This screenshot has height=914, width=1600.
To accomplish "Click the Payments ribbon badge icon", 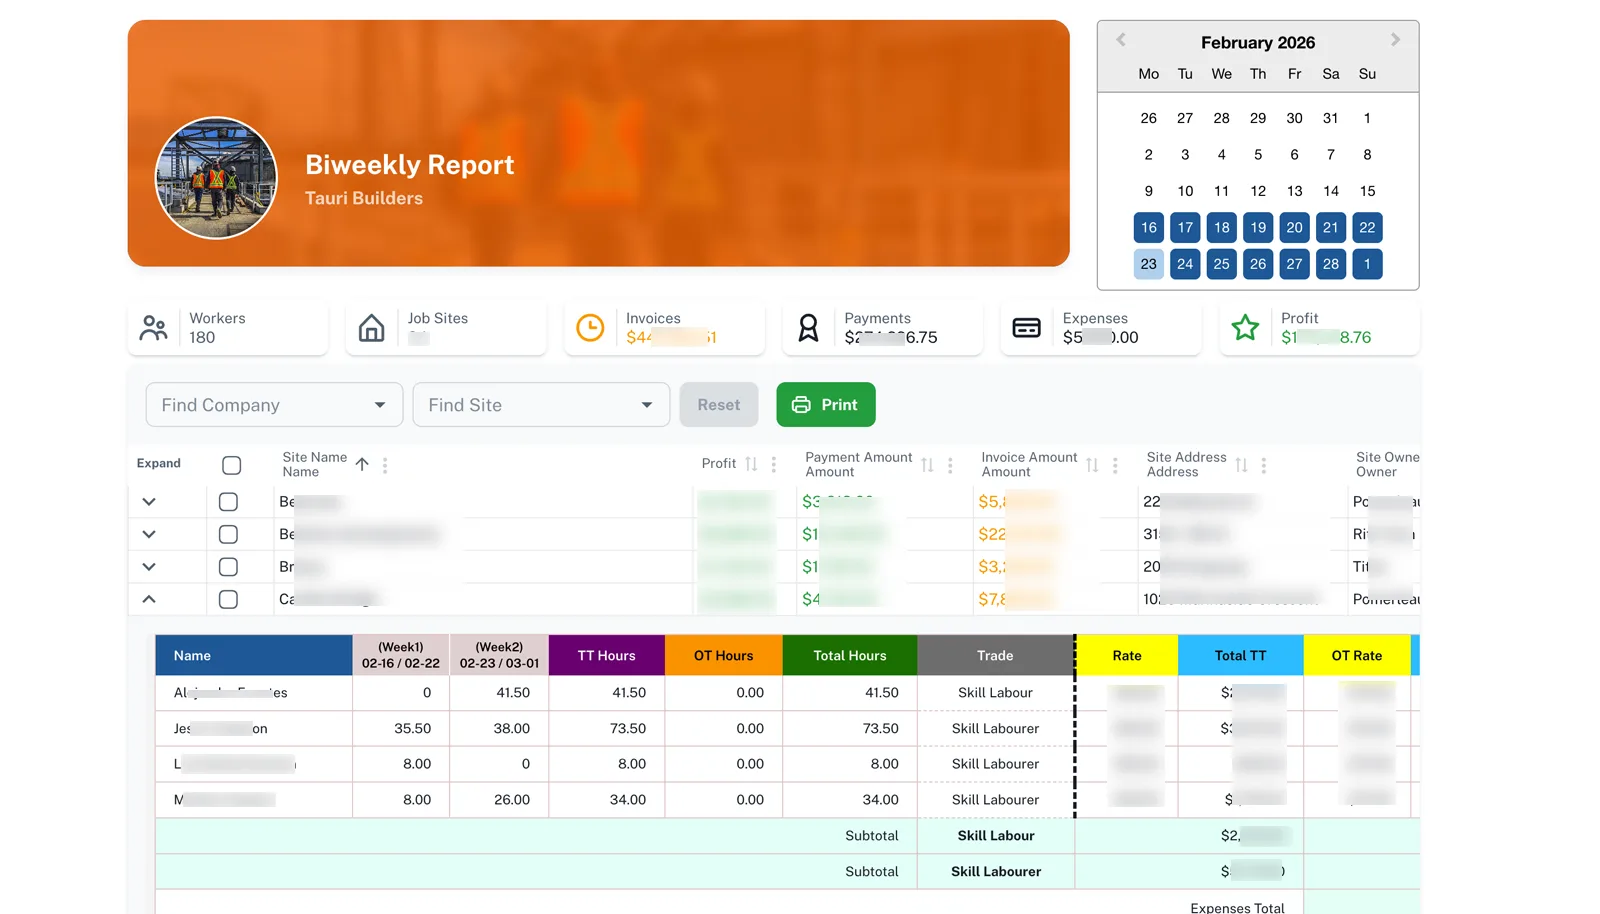I will (x=808, y=328).
